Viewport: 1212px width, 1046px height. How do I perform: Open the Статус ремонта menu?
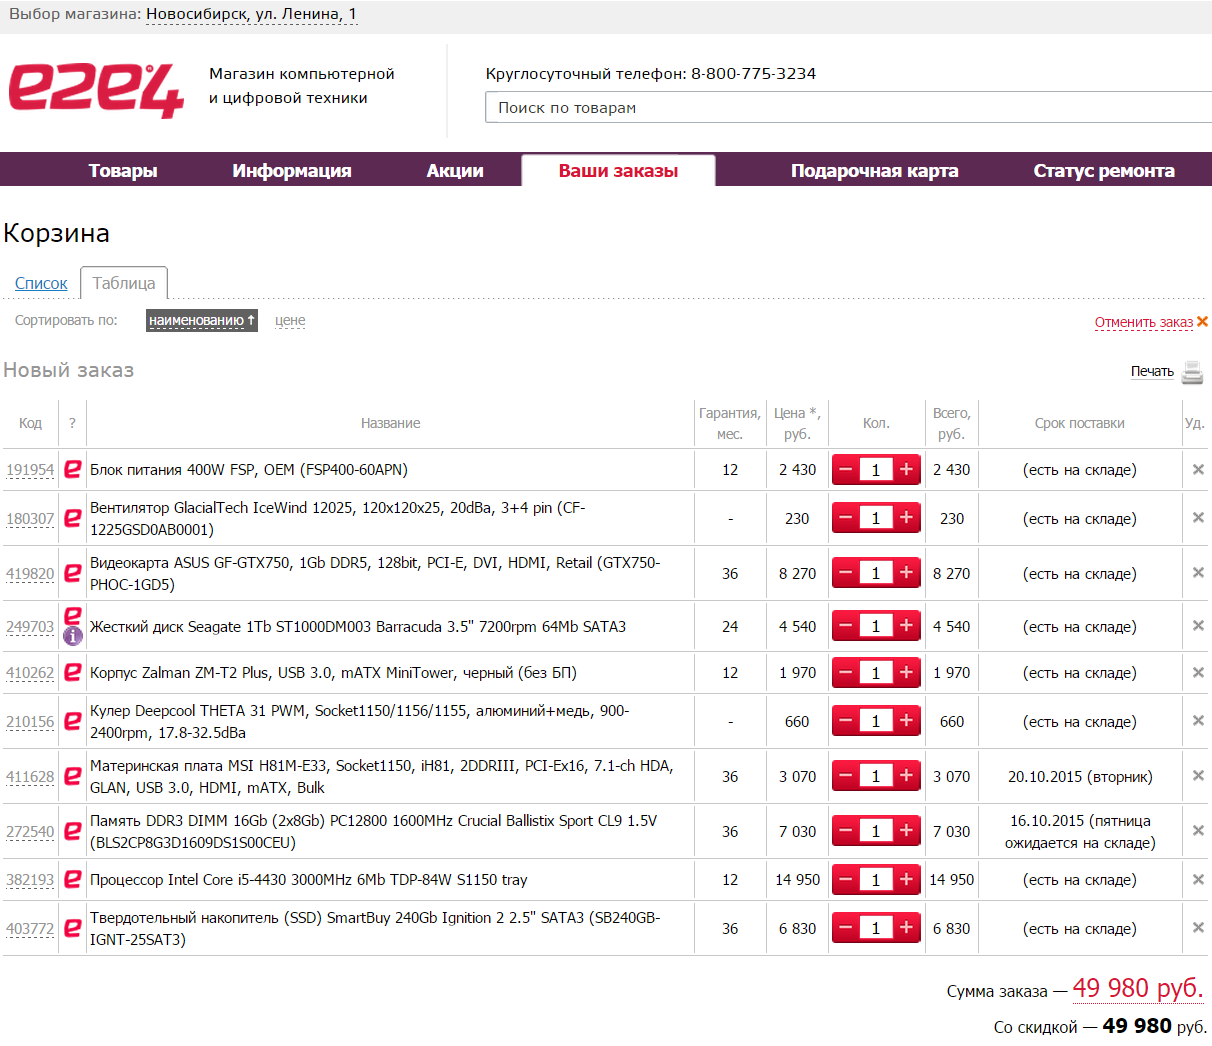[x=1104, y=170]
